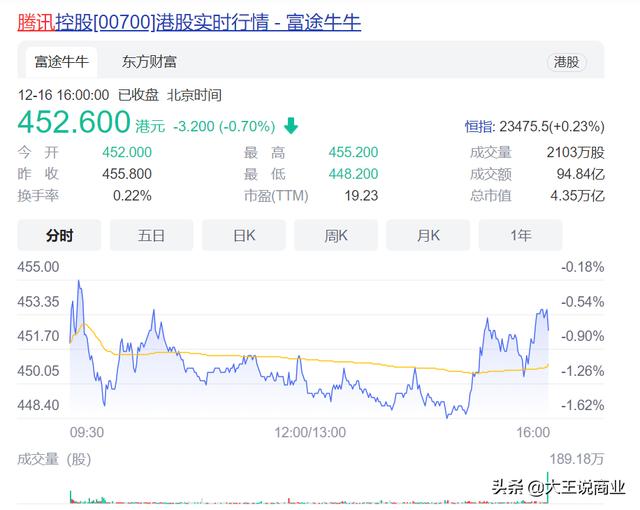
Task: Click the 成交量 value 2103万股
Action: pyautogui.click(x=576, y=153)
